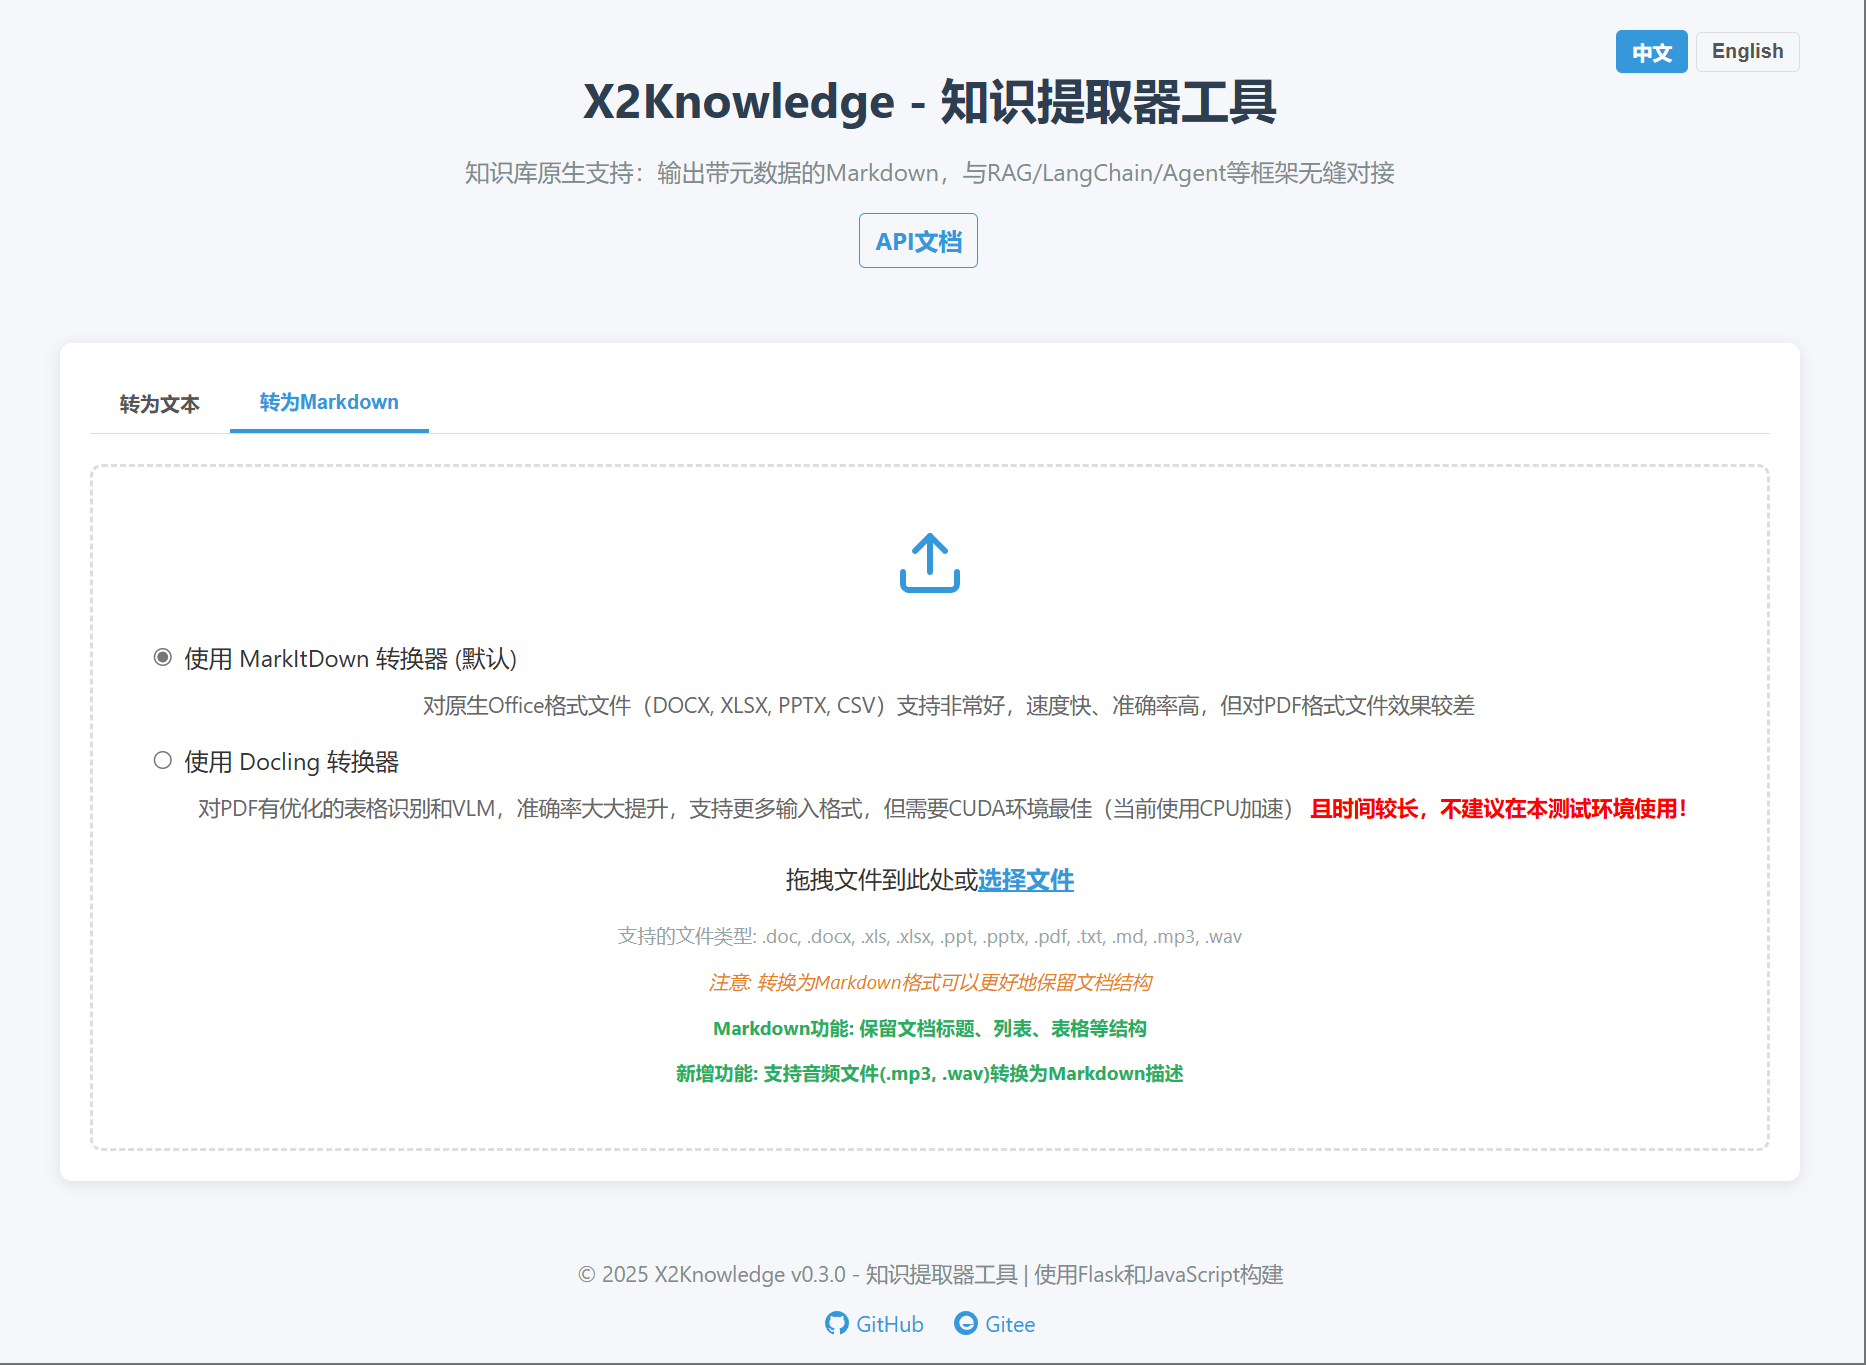The image size is (1866, 1365).
Task: Click the 选择文件 link
Action: pos(1026,880)
